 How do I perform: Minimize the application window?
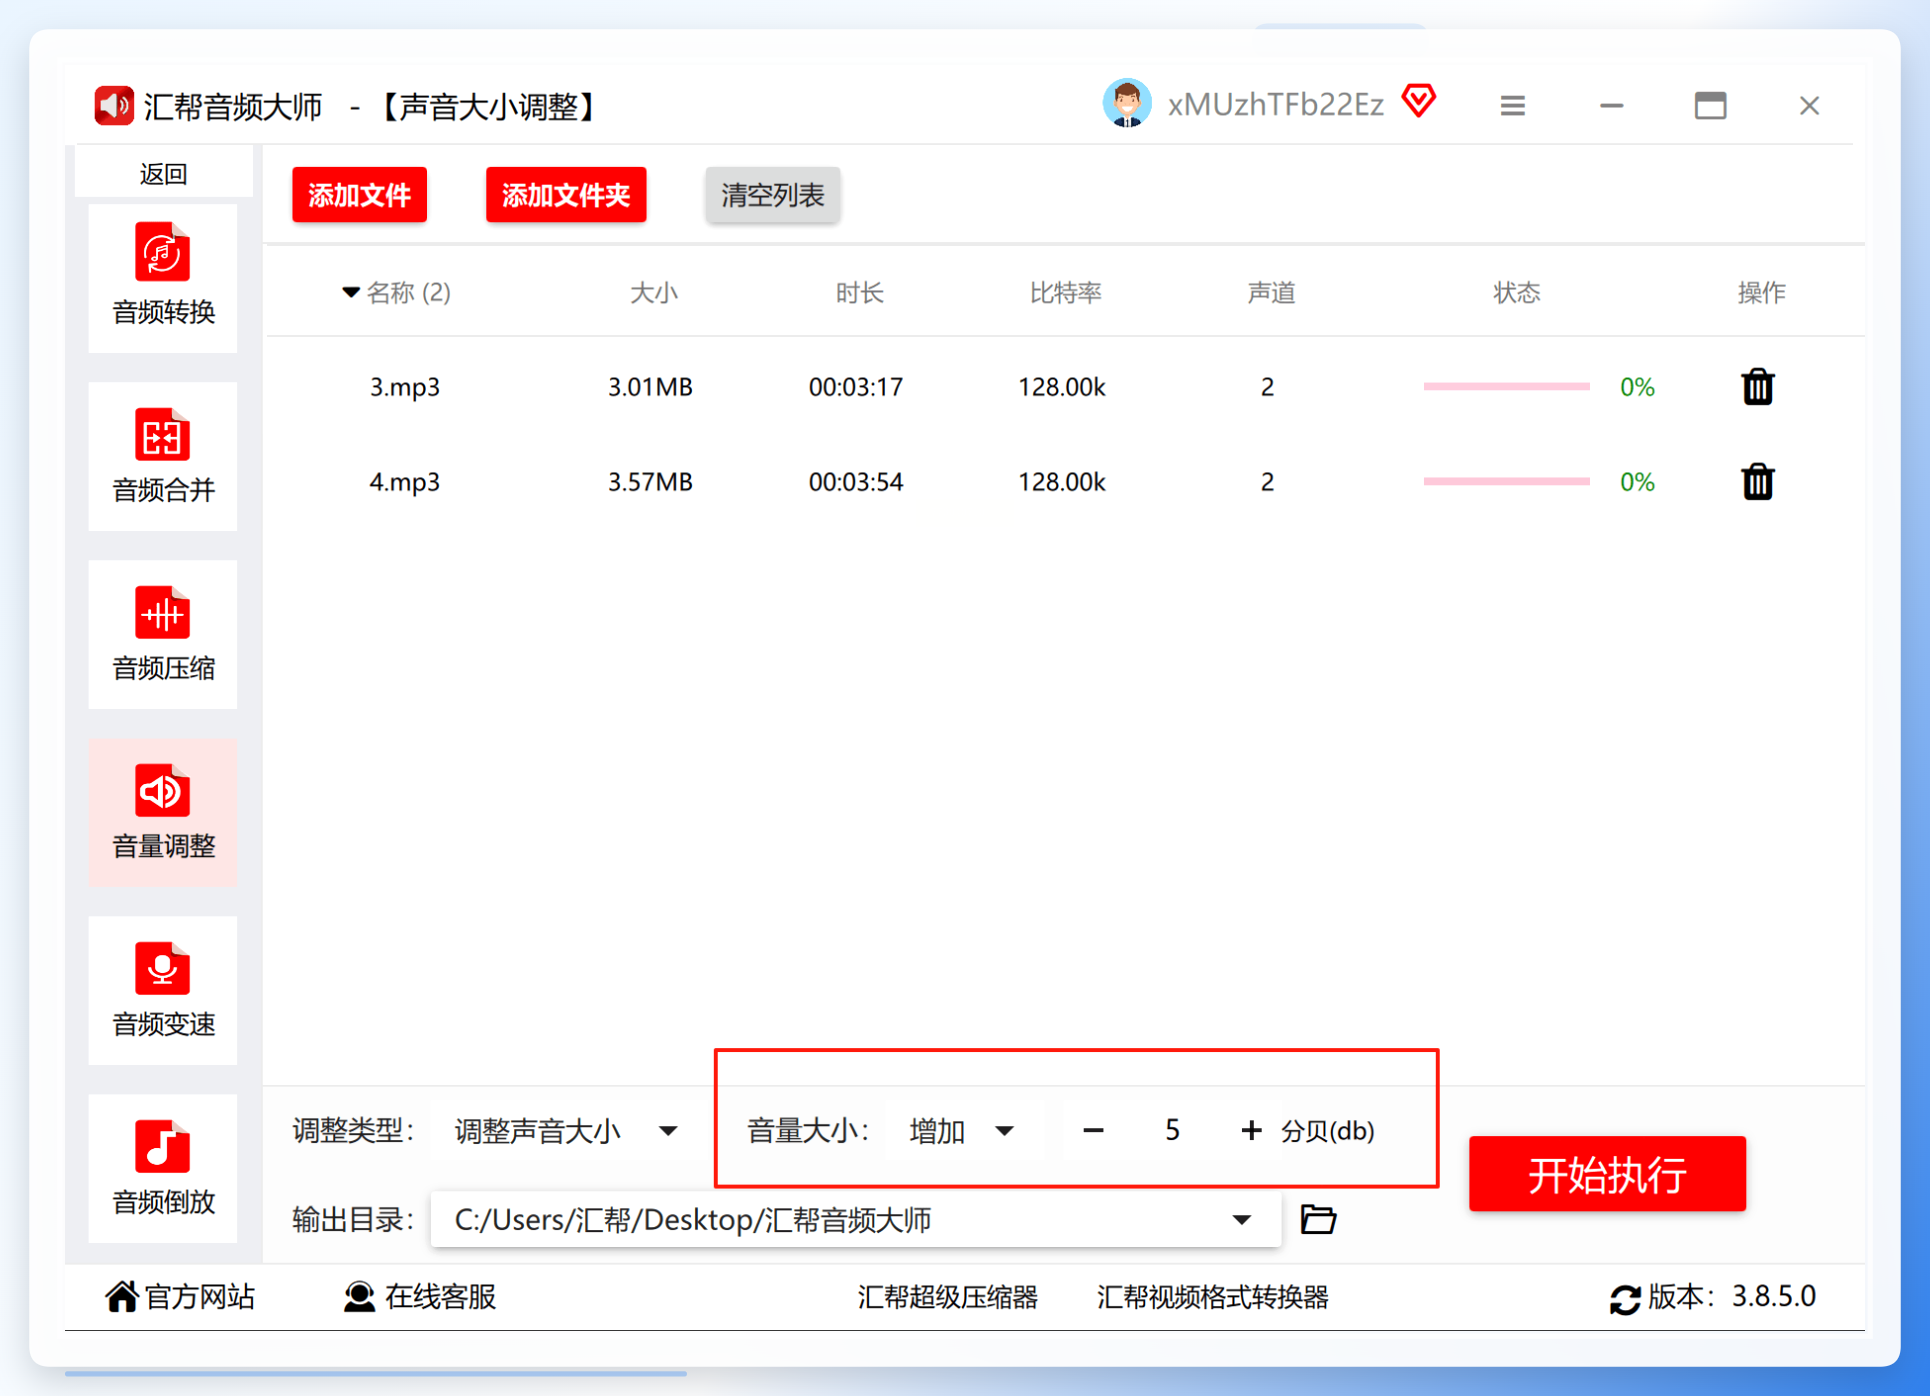click(x=1611, y=105)
